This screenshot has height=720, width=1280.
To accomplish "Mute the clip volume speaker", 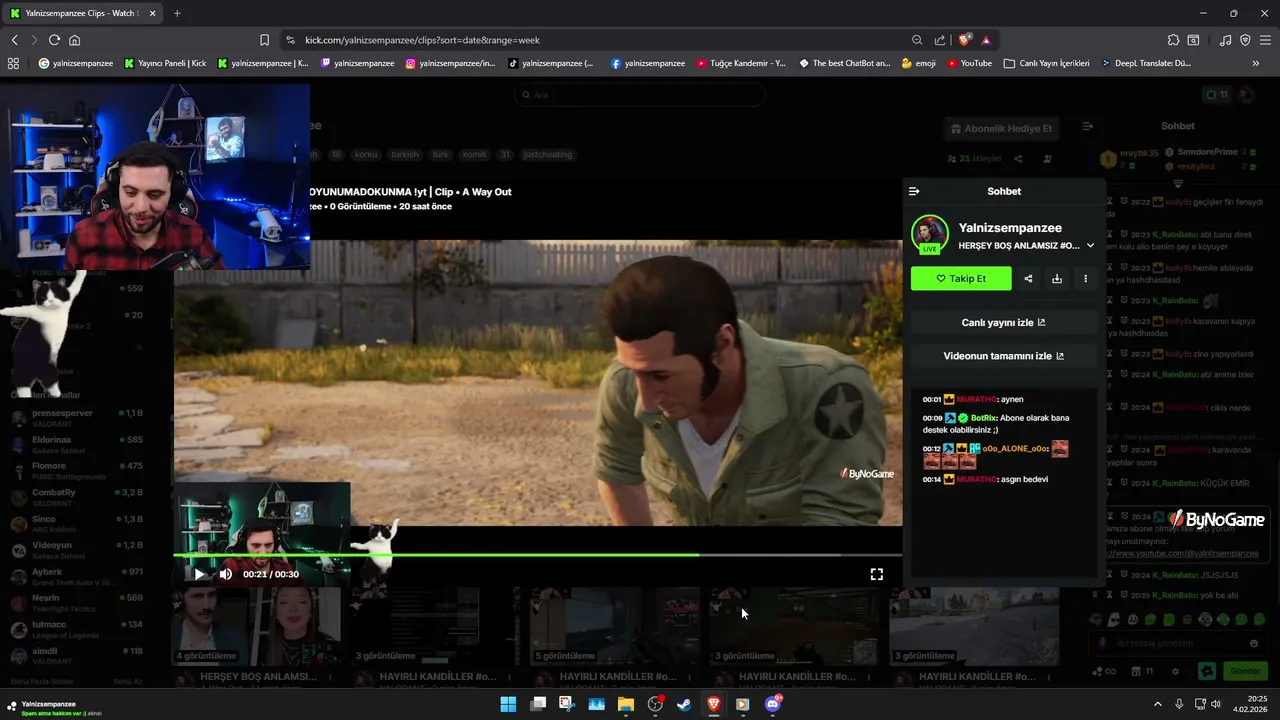I will click(226, 574).
